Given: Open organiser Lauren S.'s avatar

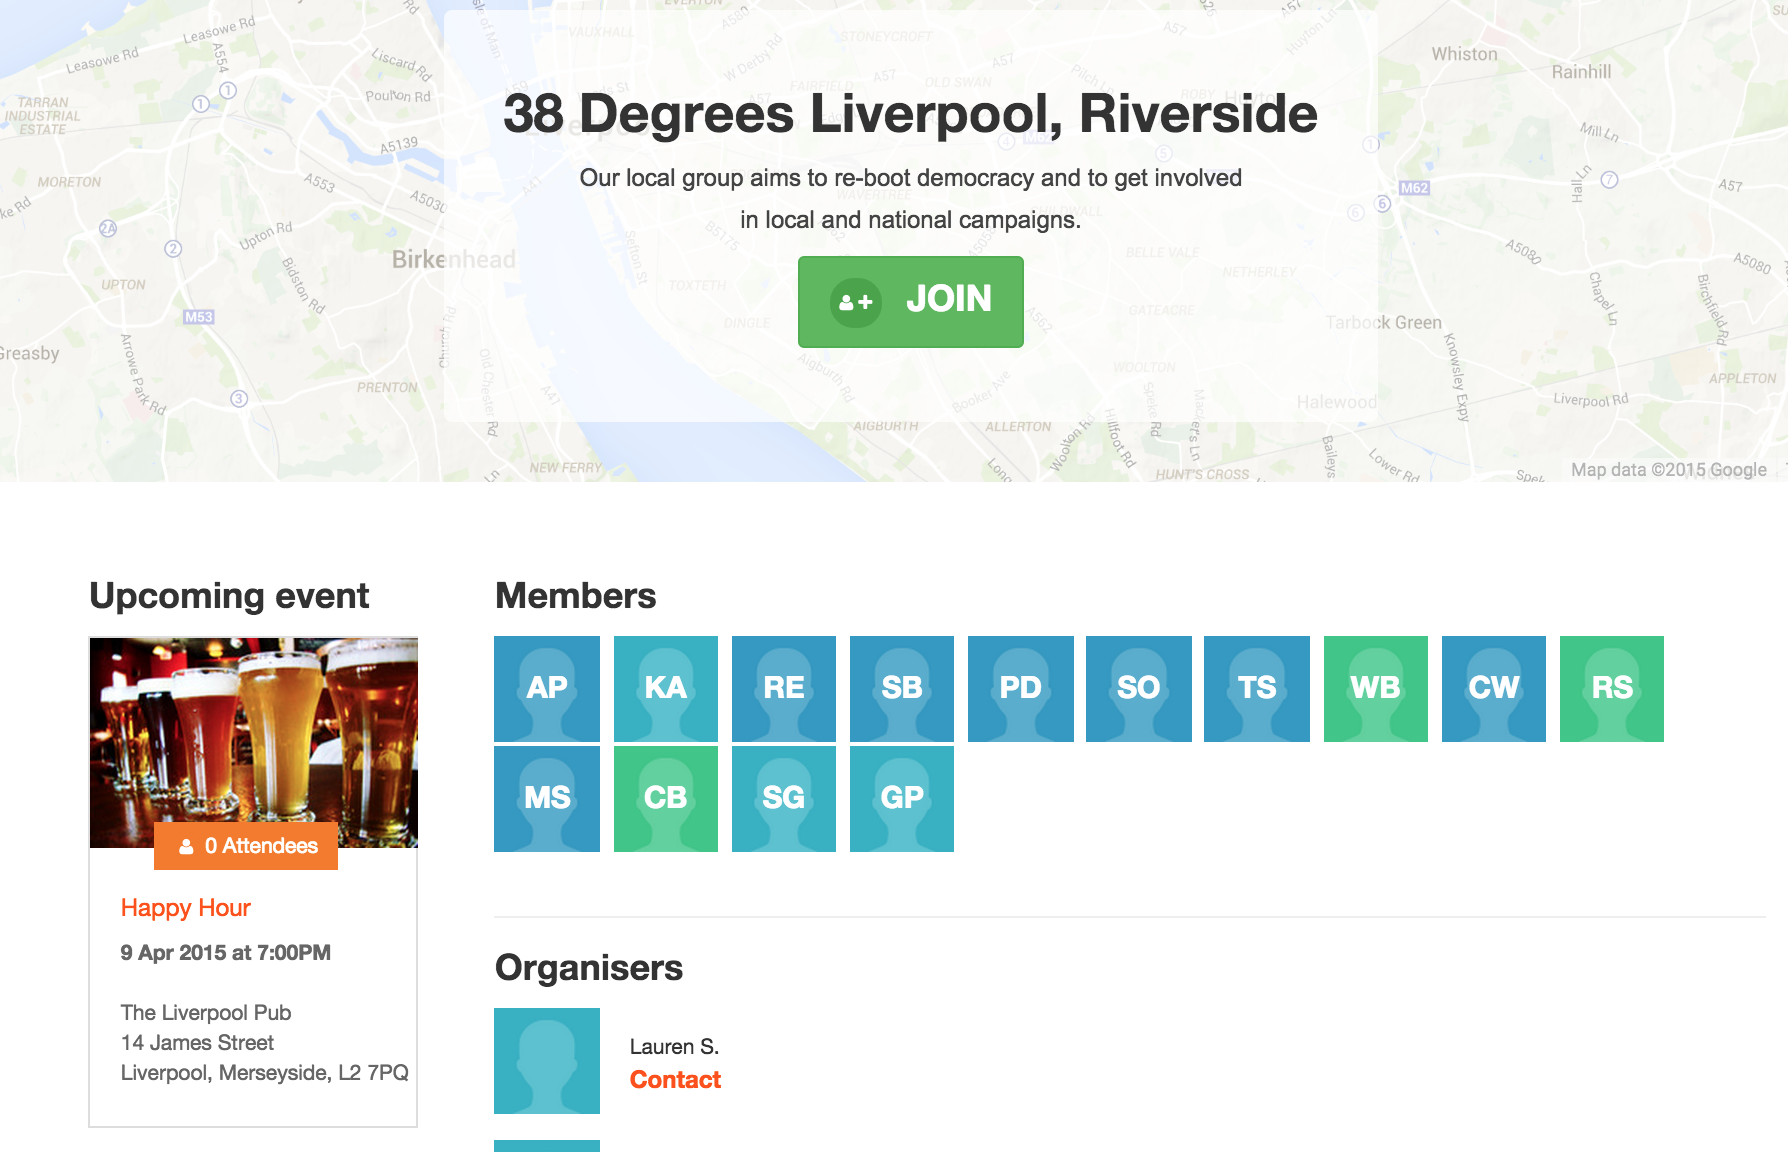Looking at the screenshot, I should click(x=547, y=1060).
